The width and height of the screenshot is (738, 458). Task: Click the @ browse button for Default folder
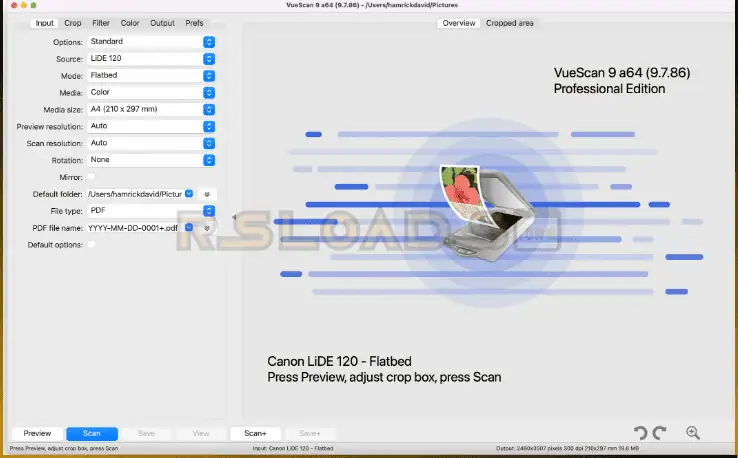(x=206, y=194)
